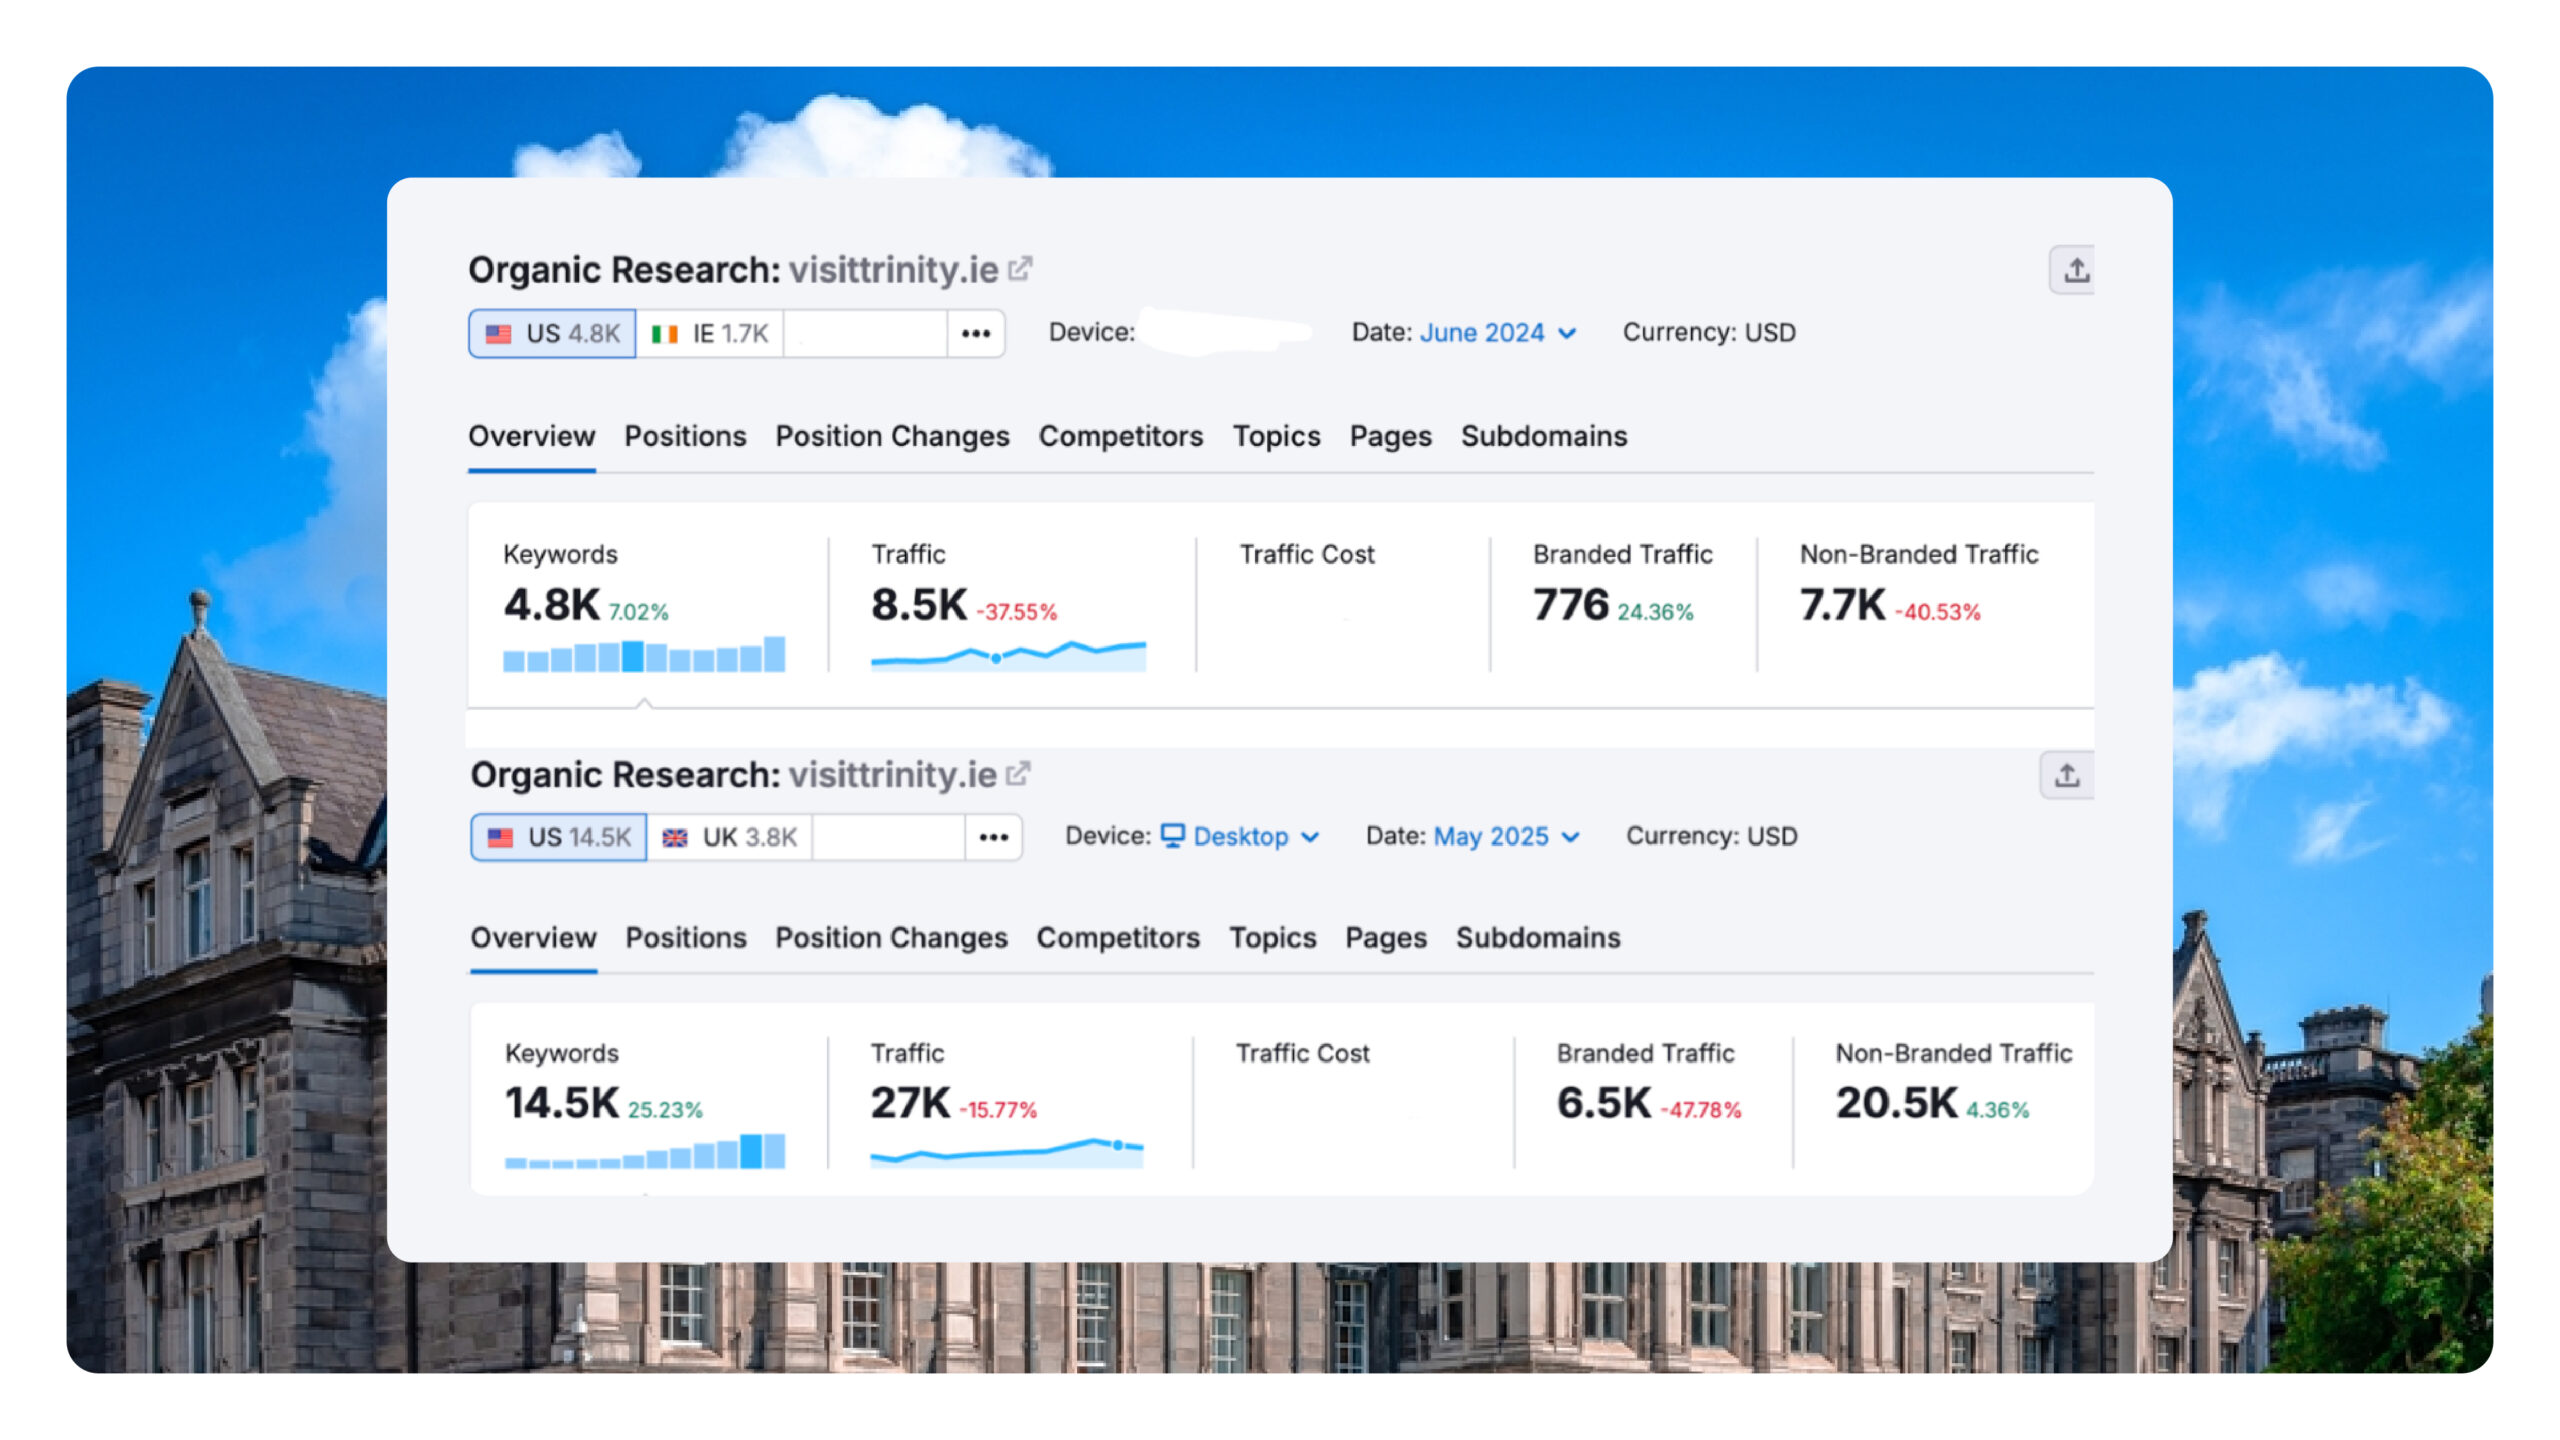2560x1440 pixels.
Task: Switch to upper Position Changes tab
Action: pyautogui.click(x=892, y=436)
